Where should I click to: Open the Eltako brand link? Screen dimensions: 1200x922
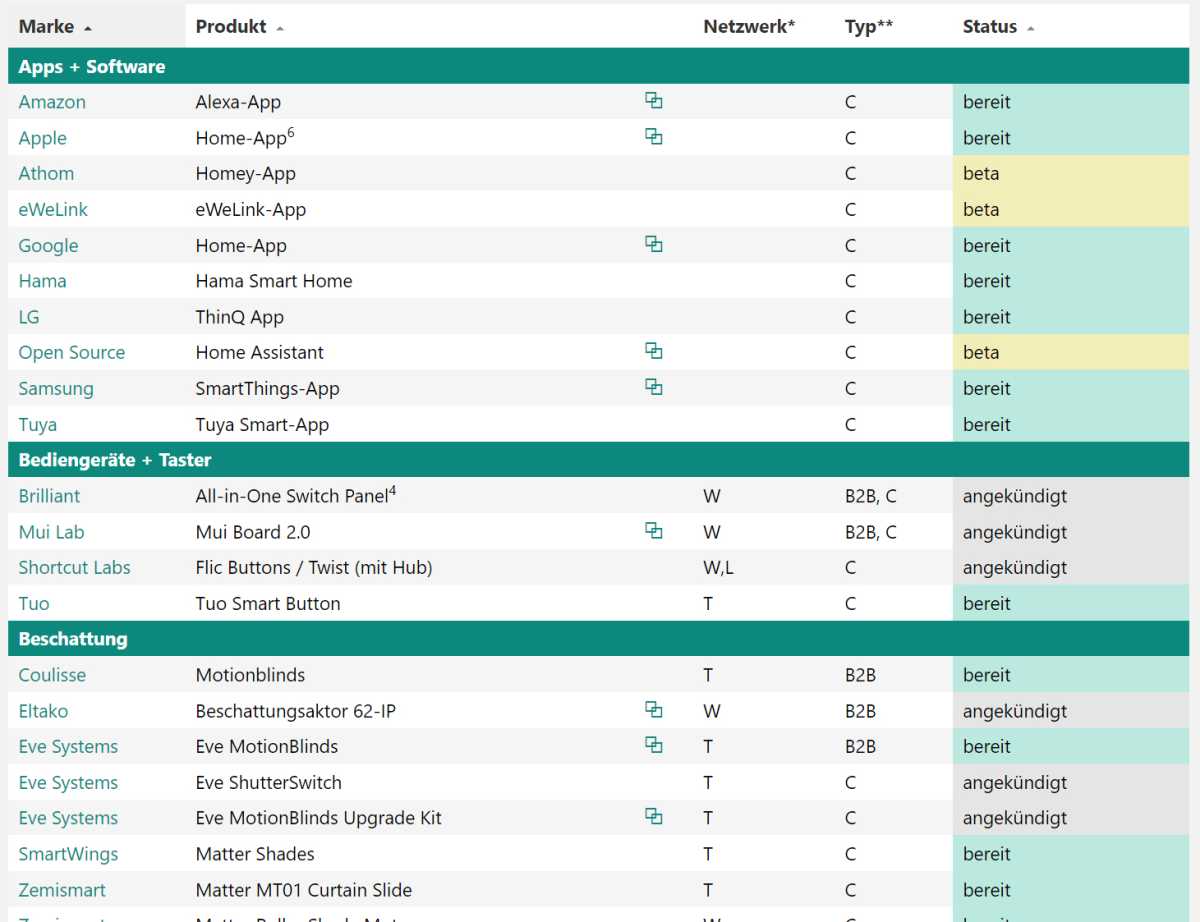[x=43, y=711]
